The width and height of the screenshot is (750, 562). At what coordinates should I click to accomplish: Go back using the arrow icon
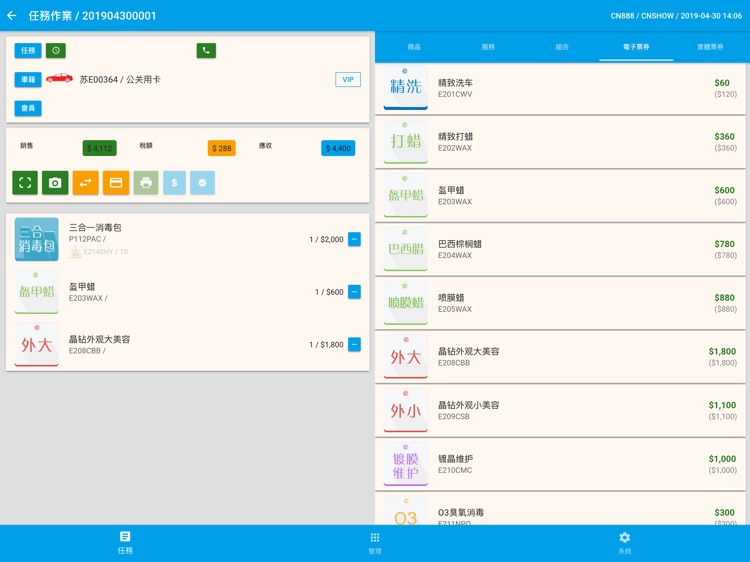click(x=12, y=16)
